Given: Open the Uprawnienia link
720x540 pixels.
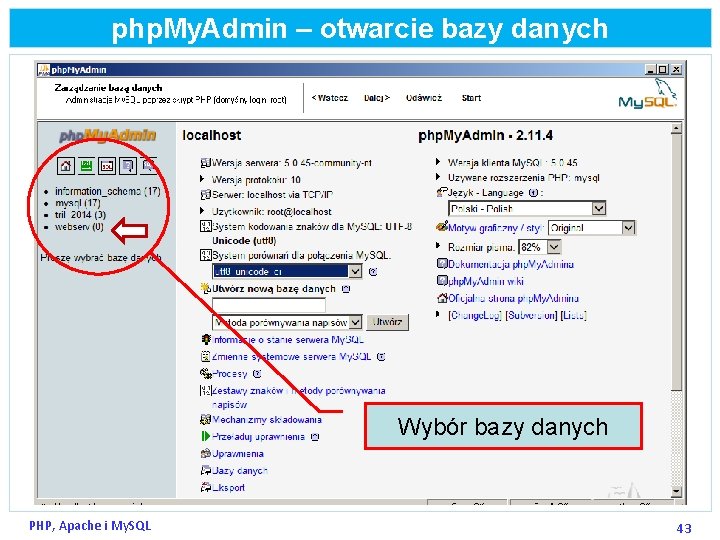Looking at the screenshot, I should pos(238,454).
